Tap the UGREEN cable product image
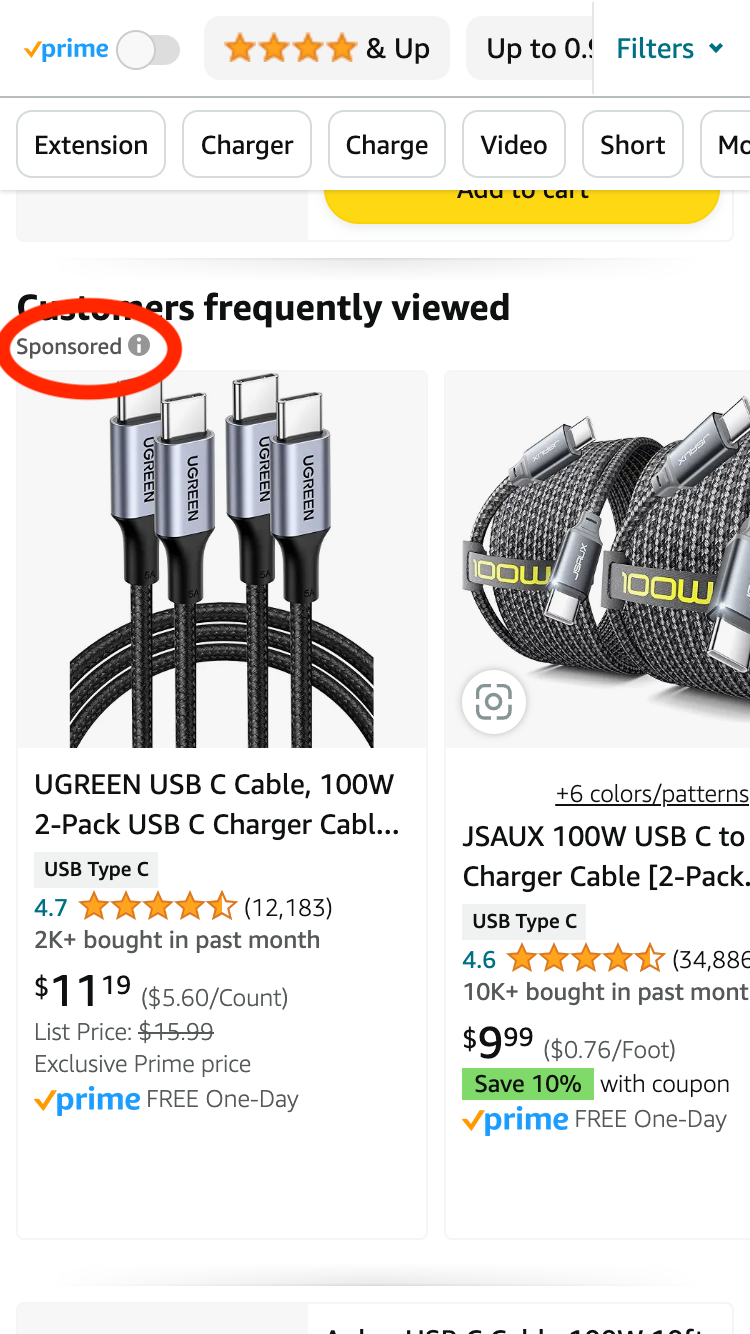 [x=222, y=560]
